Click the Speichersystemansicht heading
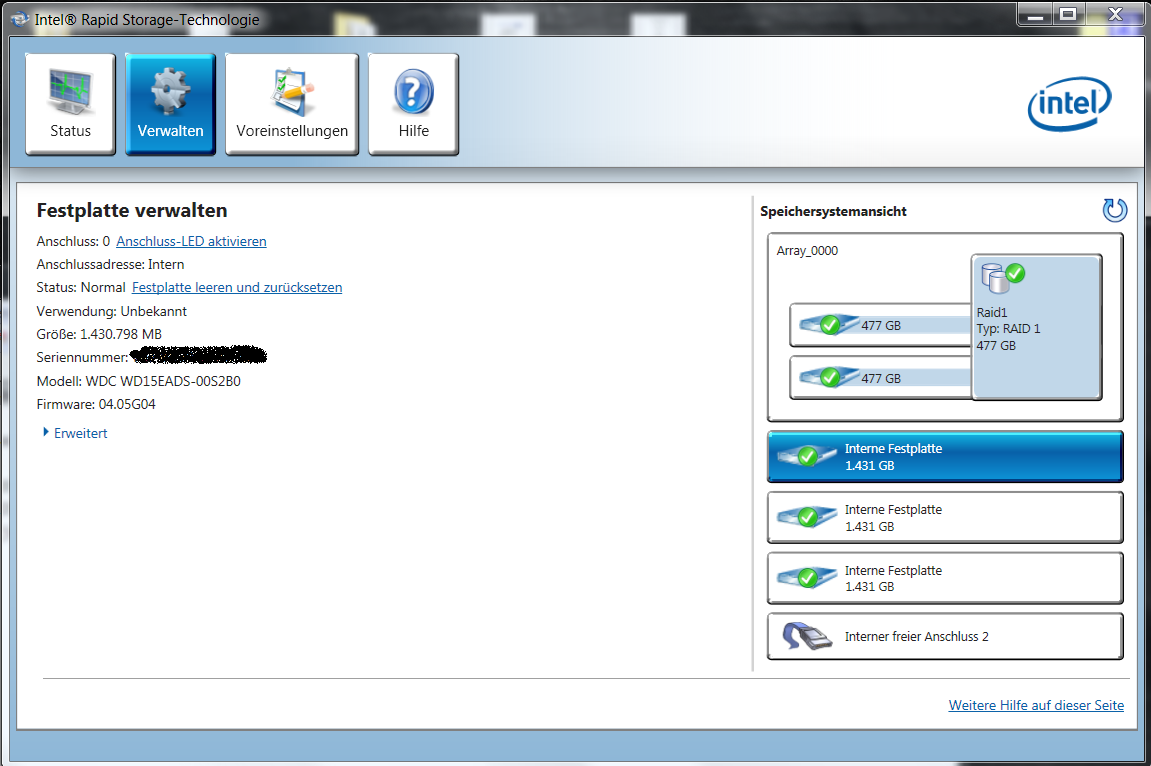 [833, 211]
